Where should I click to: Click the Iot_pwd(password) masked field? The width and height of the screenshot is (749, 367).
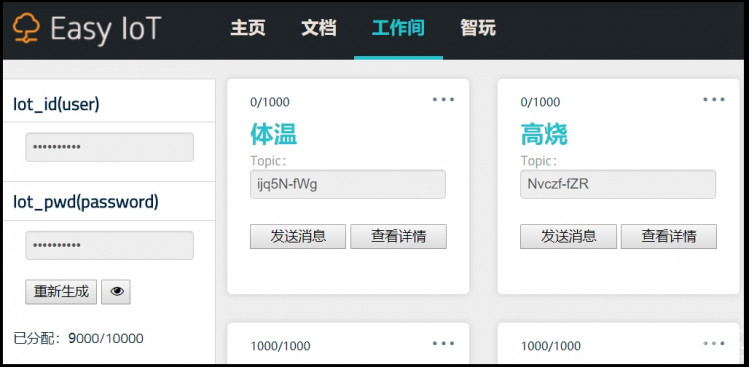(109, 246)
